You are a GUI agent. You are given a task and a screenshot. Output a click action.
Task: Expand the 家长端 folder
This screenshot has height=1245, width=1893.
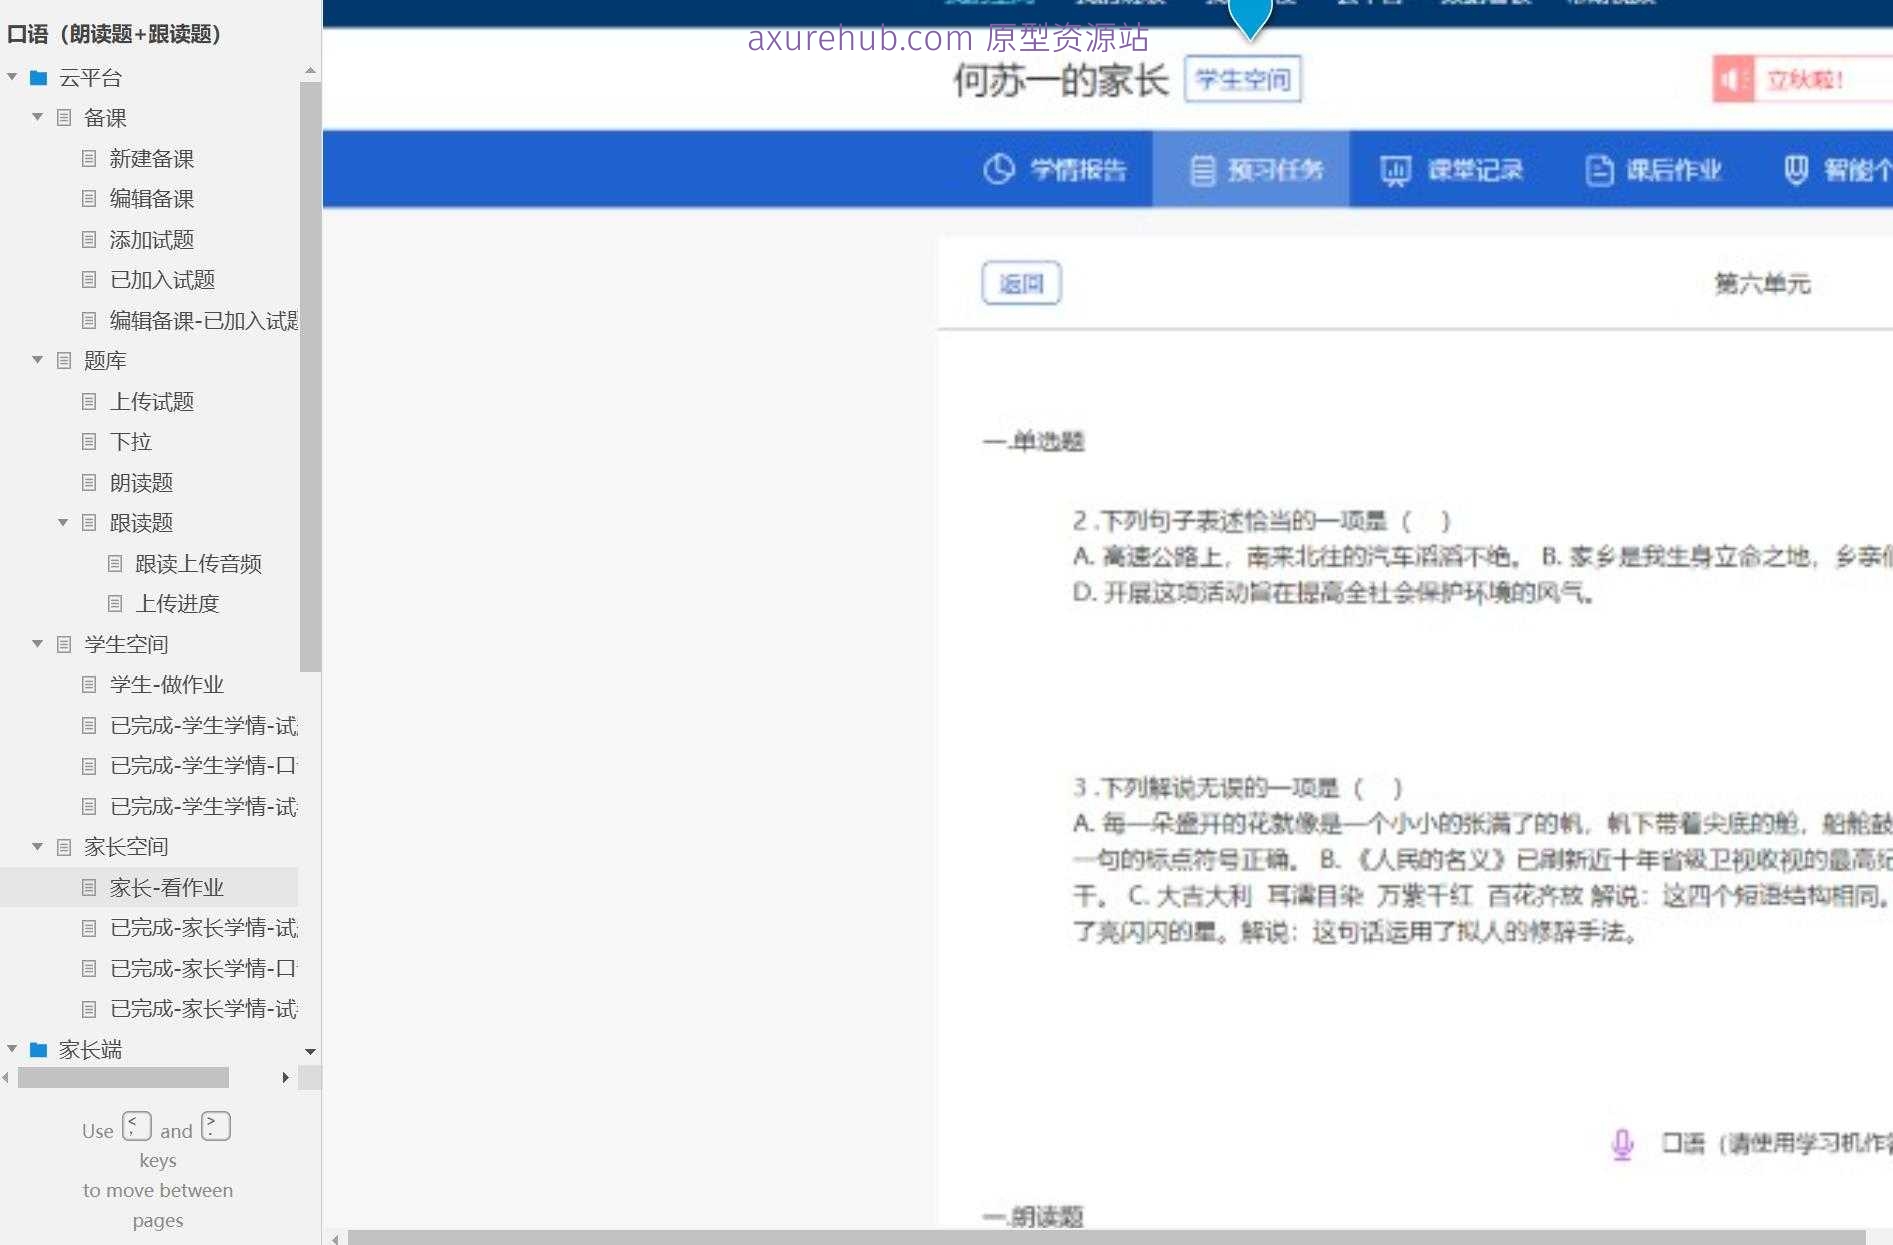(x=12, y=1049)
